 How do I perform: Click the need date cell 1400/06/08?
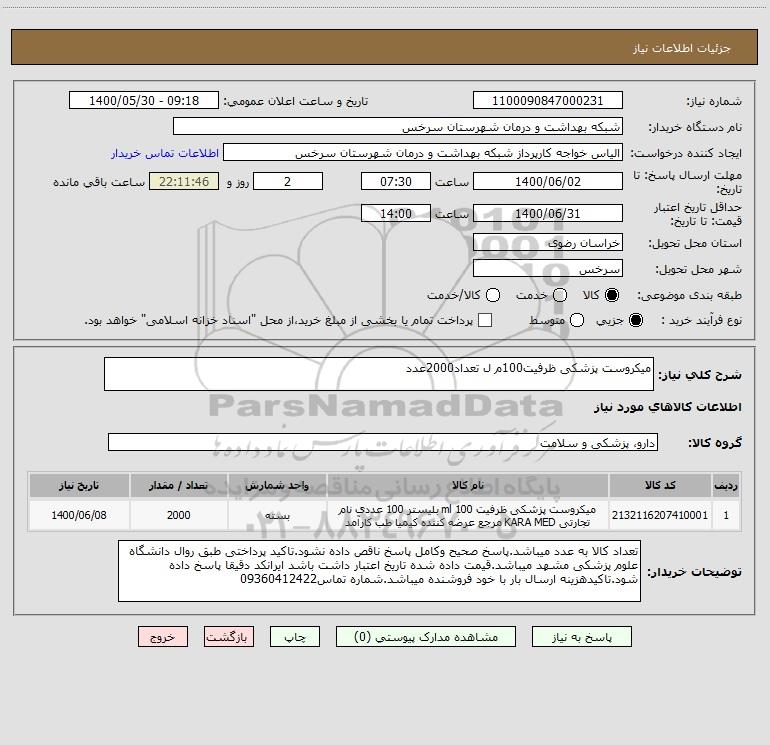click(79, 515)
